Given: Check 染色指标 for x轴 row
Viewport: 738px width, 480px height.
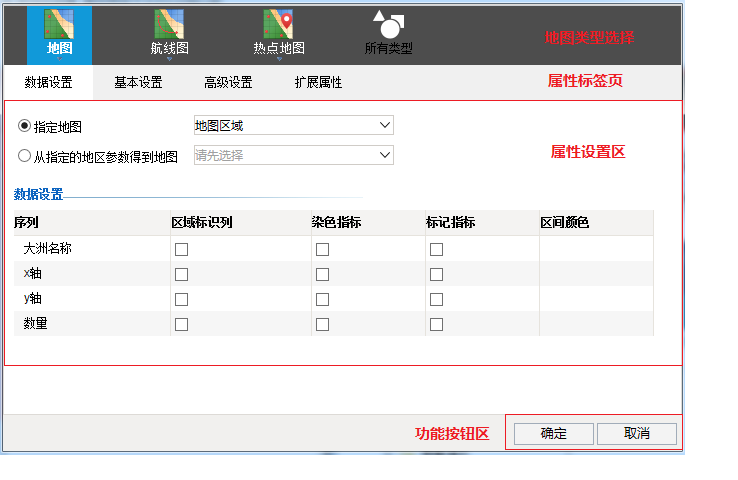Looking at the screenshot, I should coord(322,274).
